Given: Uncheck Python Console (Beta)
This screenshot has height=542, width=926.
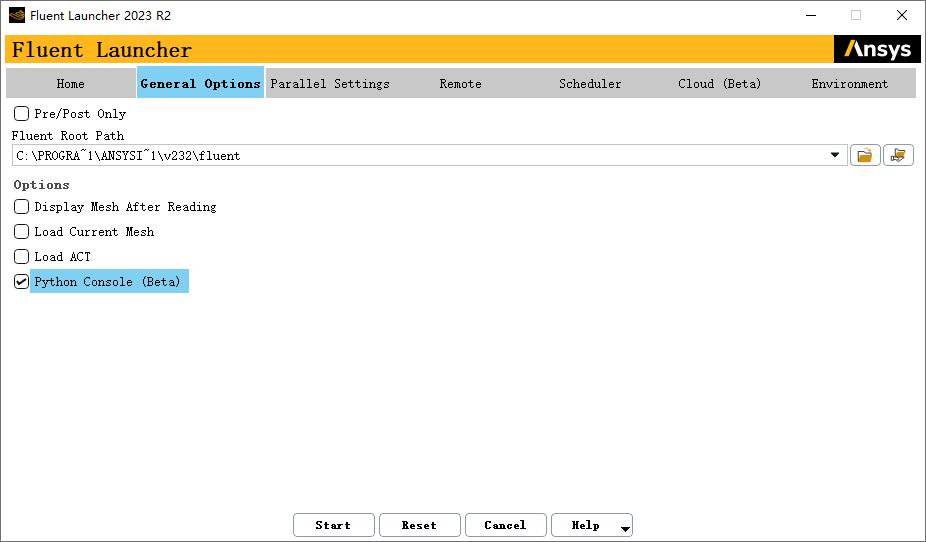Looking at the screenshot, I should [21, 282].
